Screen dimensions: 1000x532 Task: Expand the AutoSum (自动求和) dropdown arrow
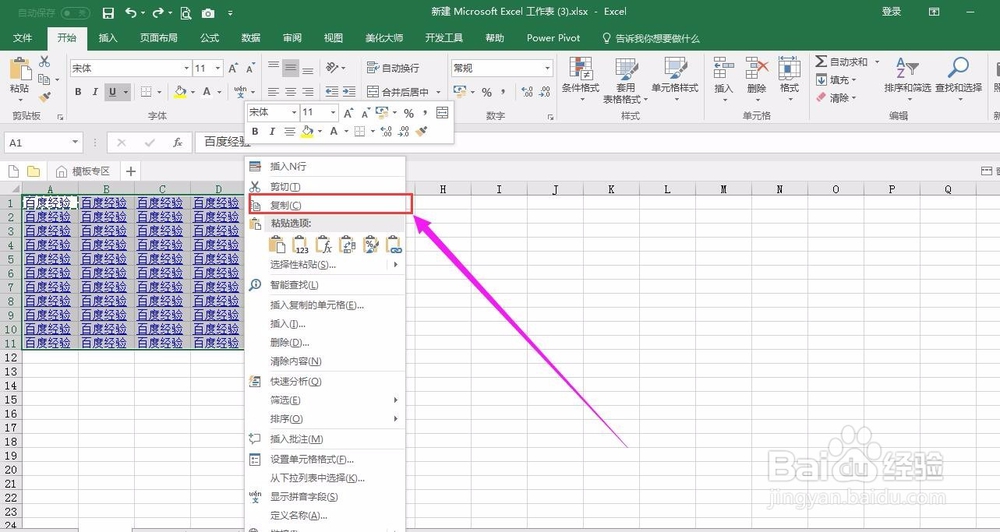(x=877, y=62)
